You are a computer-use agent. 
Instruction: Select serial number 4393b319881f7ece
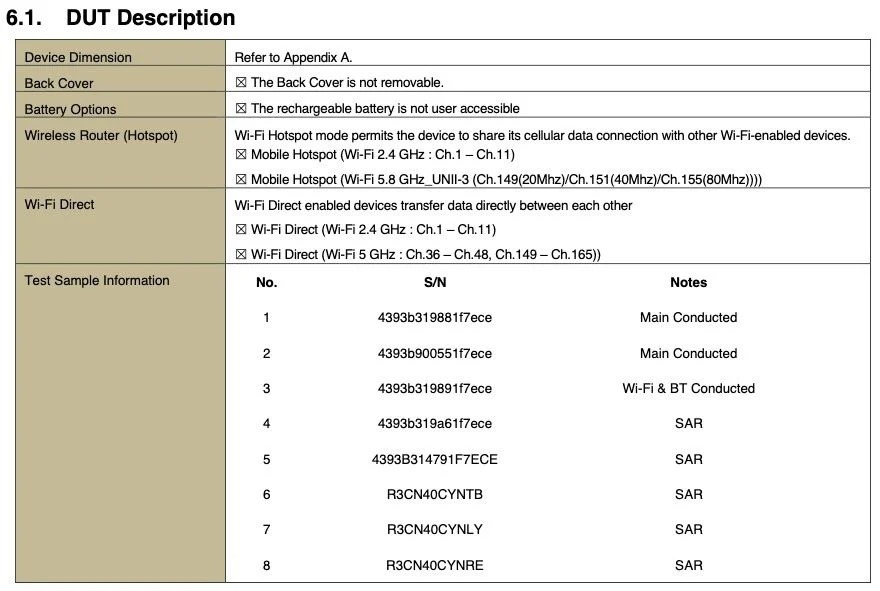click(434, 318)
